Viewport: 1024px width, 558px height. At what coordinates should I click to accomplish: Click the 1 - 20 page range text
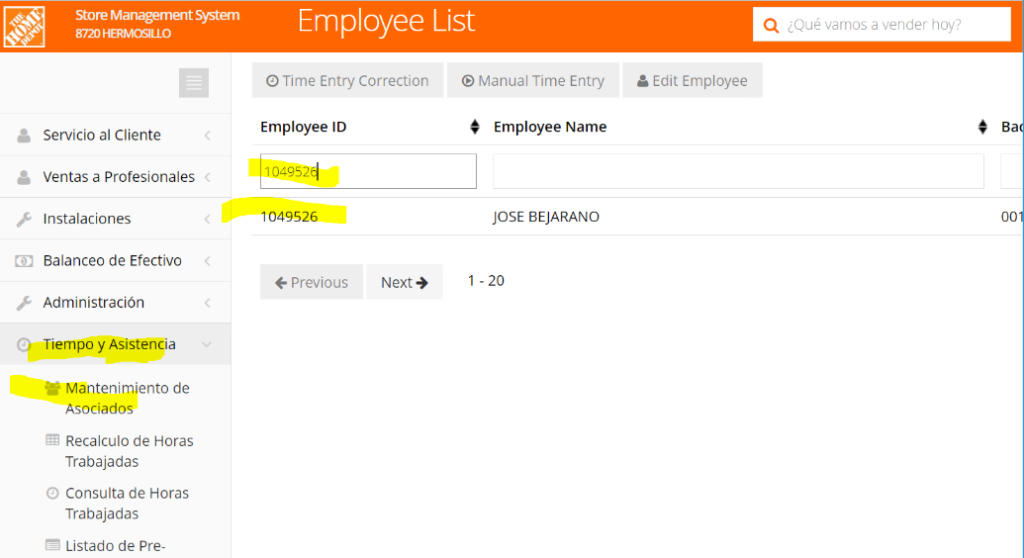(486, 281)
